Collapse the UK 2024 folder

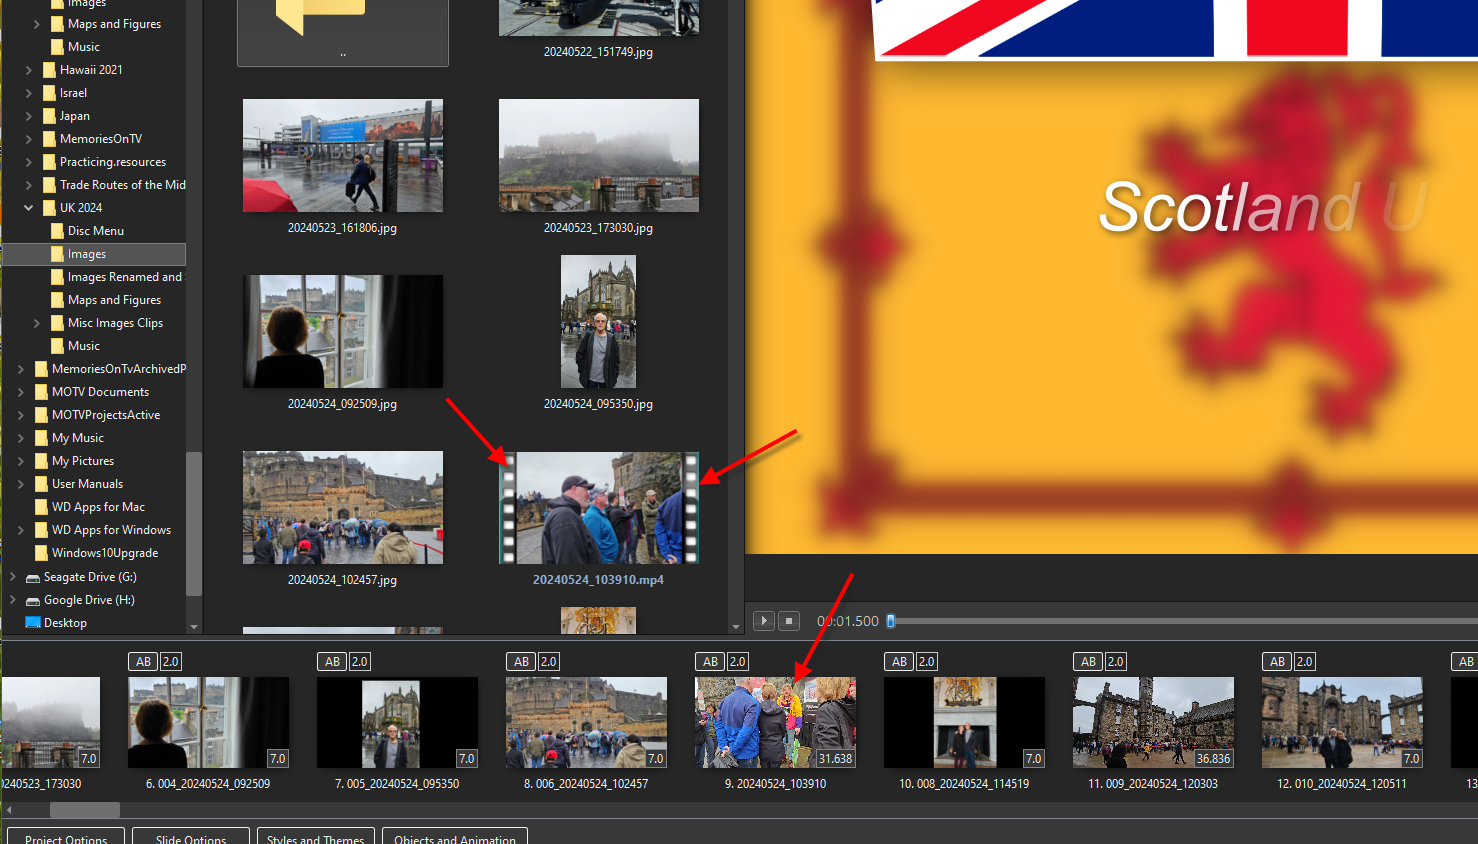29,208
